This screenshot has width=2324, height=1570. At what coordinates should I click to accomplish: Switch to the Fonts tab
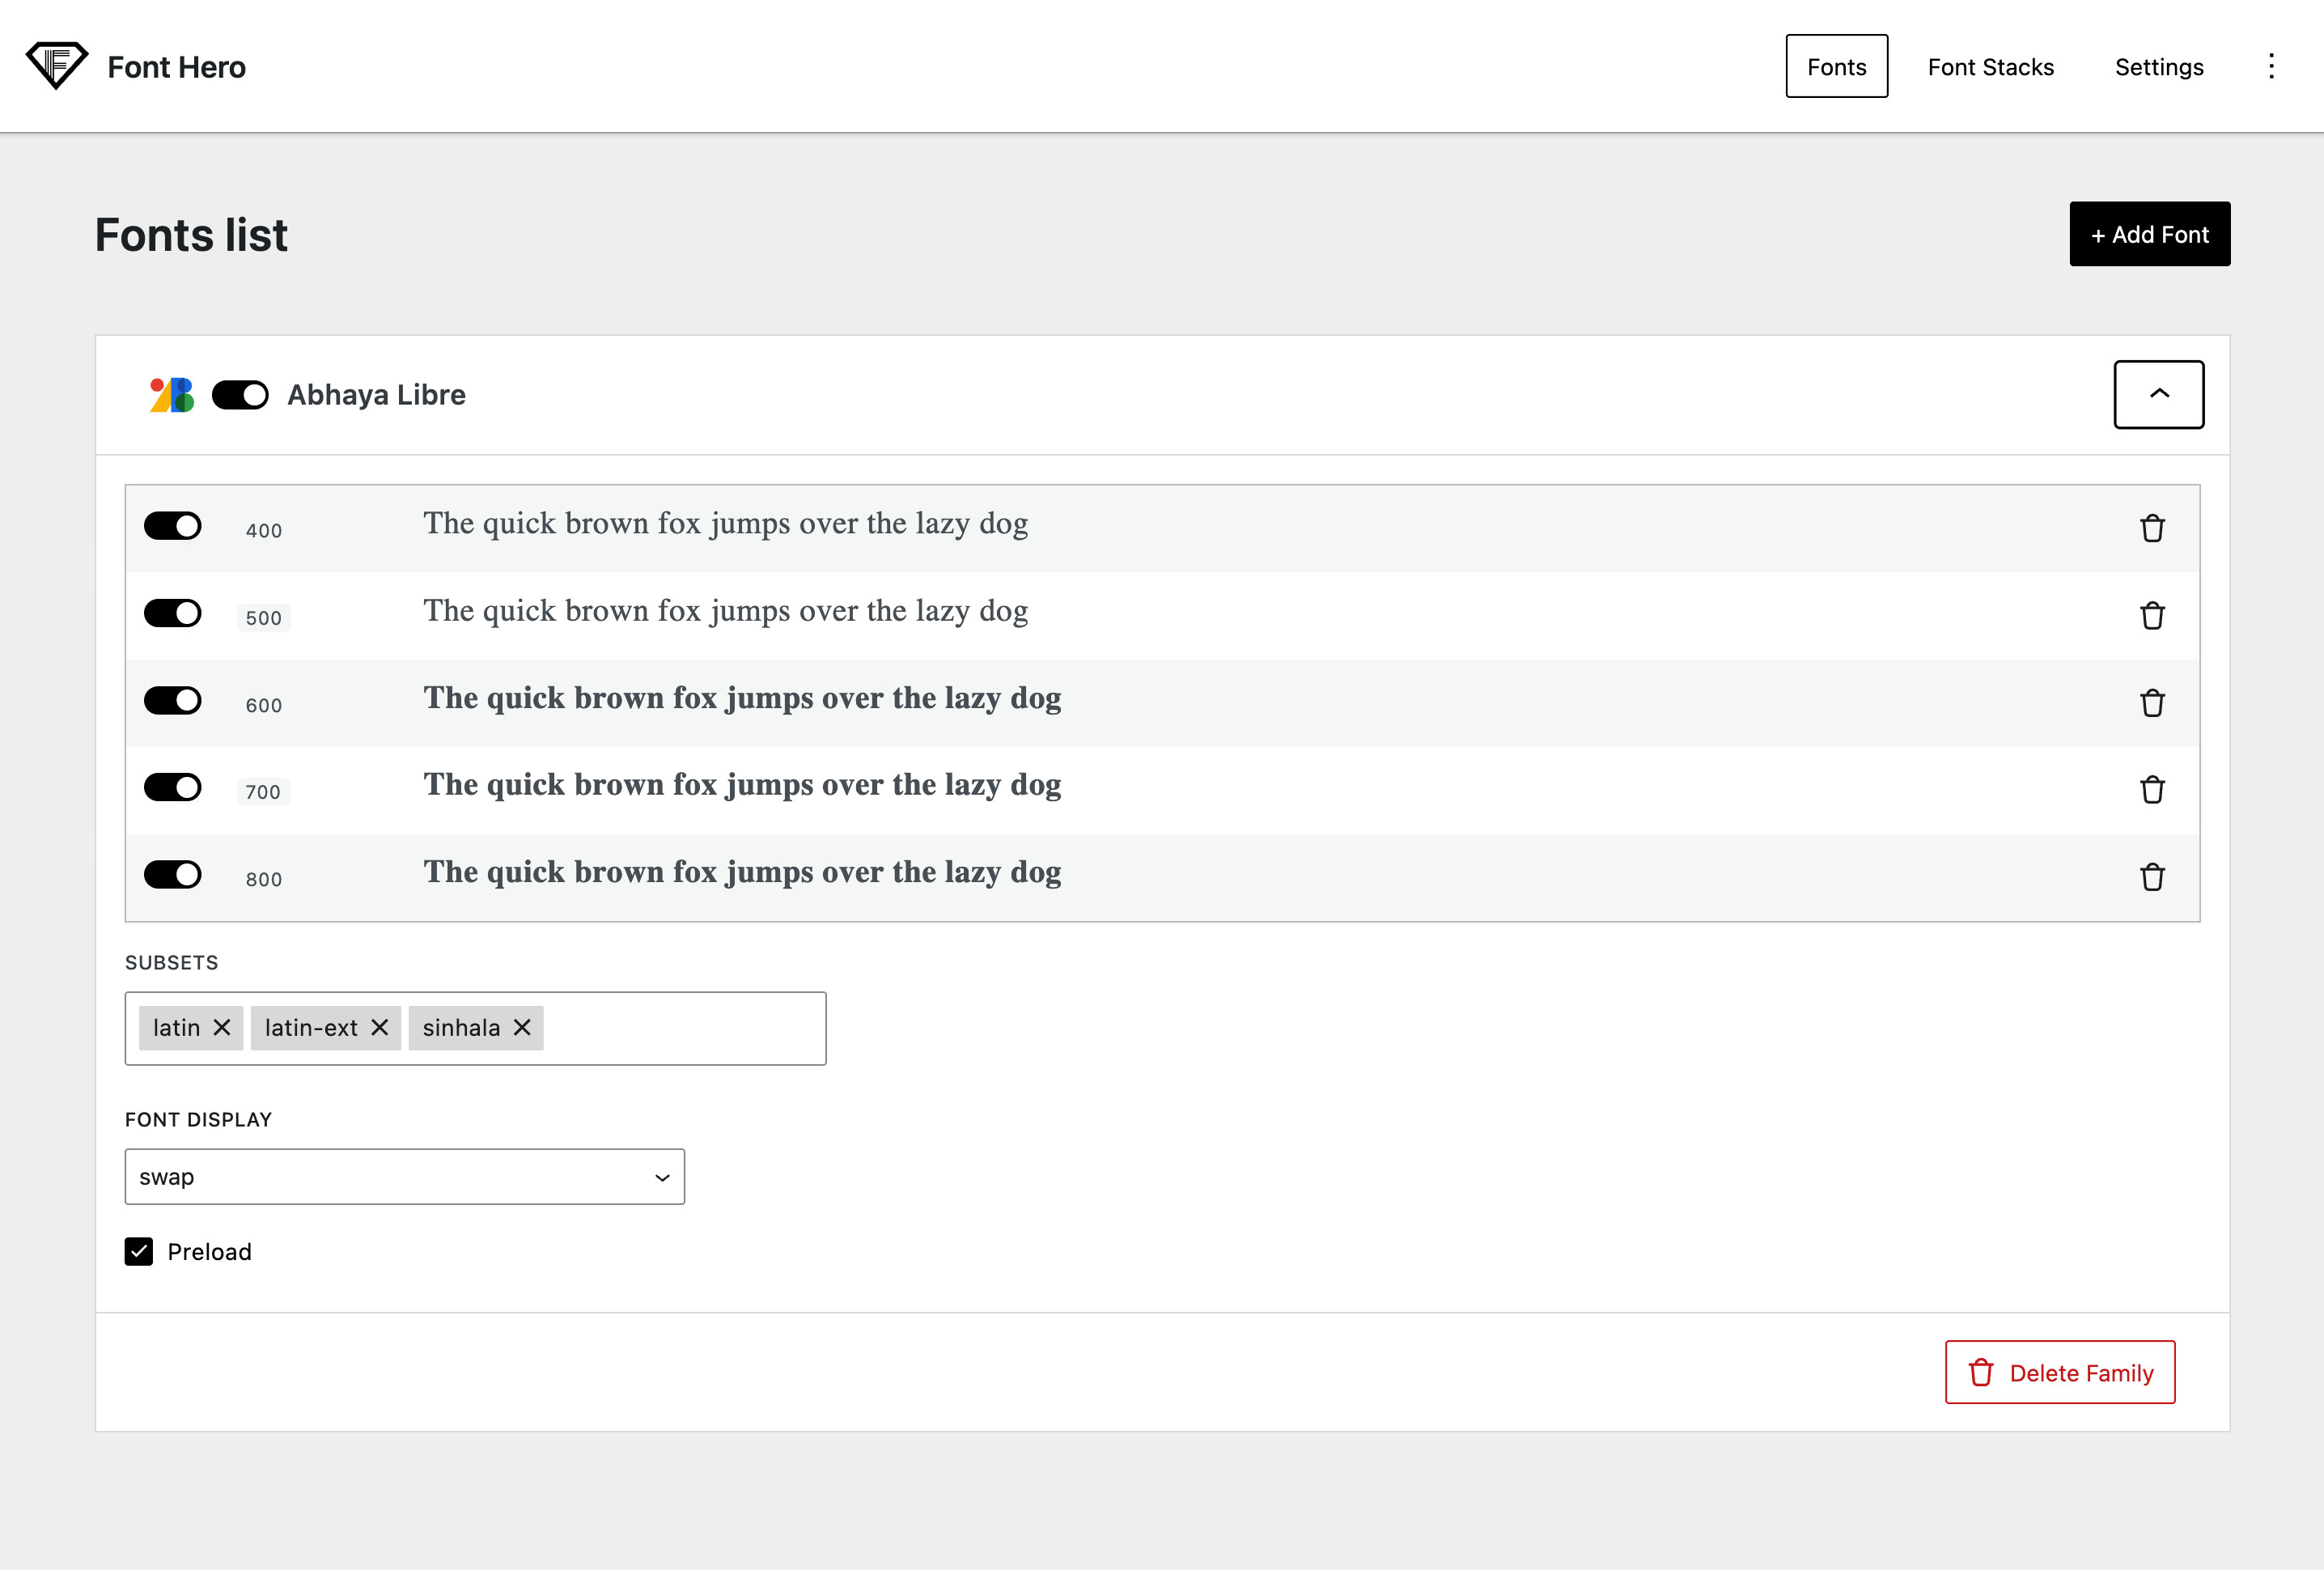1837,66
